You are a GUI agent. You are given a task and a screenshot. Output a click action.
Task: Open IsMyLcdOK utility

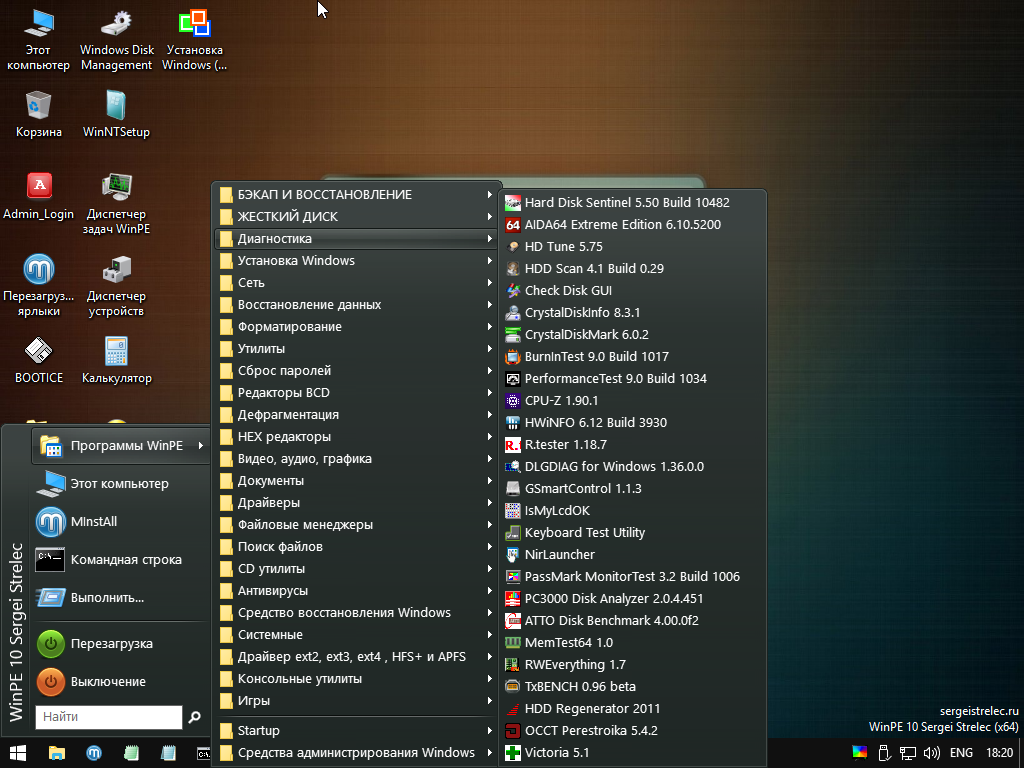click(632, 511)
